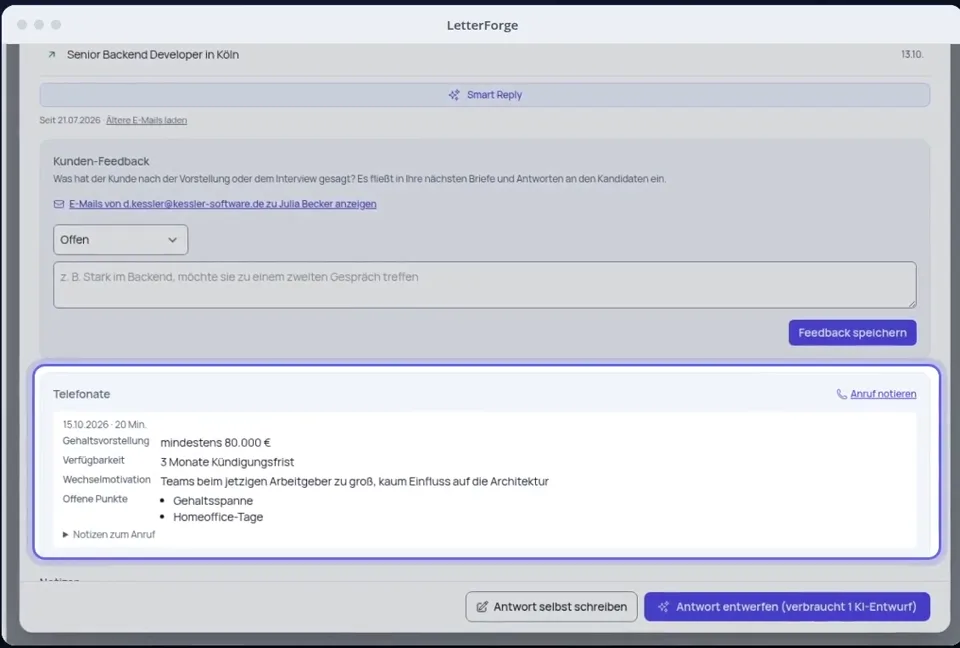Open the Offen status dropdown
960x648 pixels.
(121, 239)
